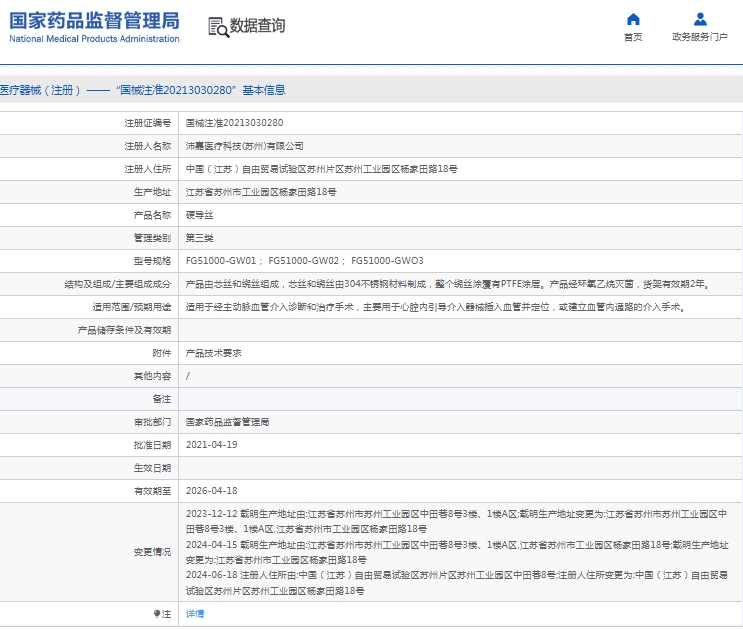The width and height of the screenshot is (743, 630).
Task: Click the 适用范围/预期用途 label
Action: (131, 307)
